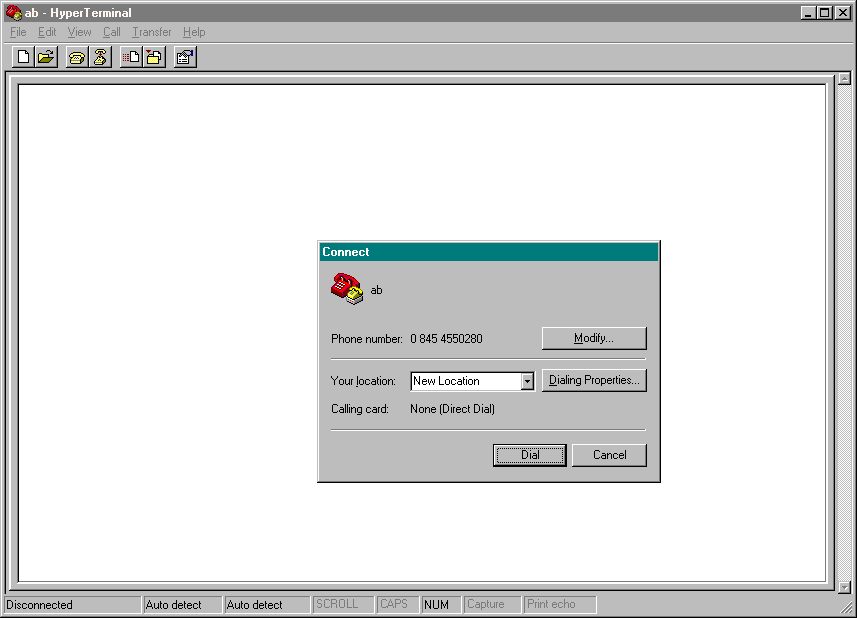The height and width of the screenshot is (618, 857).
Task: Click the red telephone icon in Connect dialog
Action: (x=347, y=289)
